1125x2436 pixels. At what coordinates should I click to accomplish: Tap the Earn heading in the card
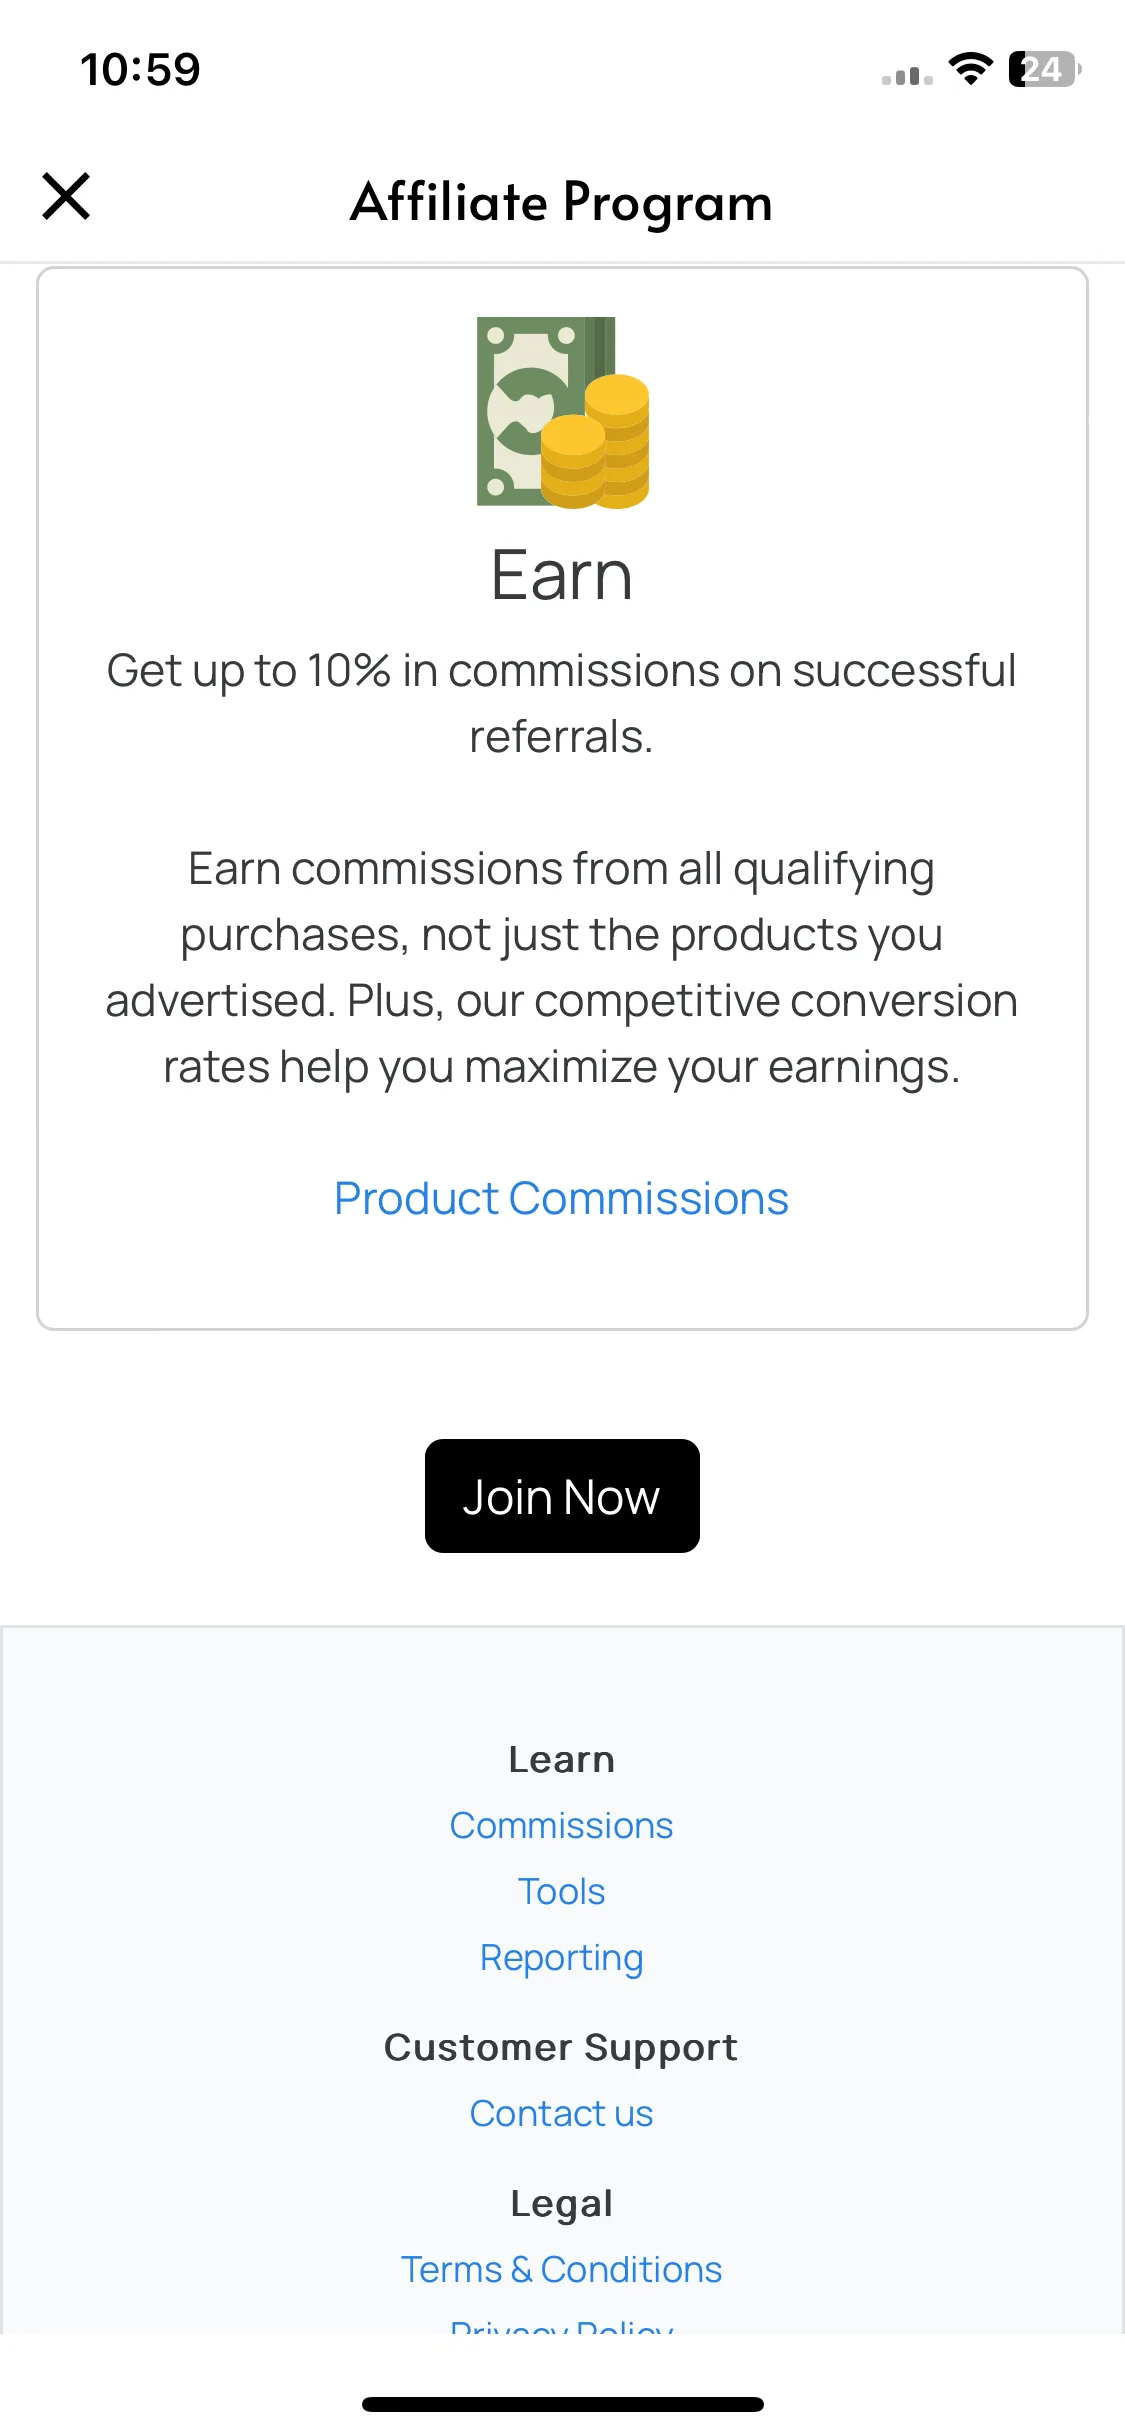click(x=562, y=576)
